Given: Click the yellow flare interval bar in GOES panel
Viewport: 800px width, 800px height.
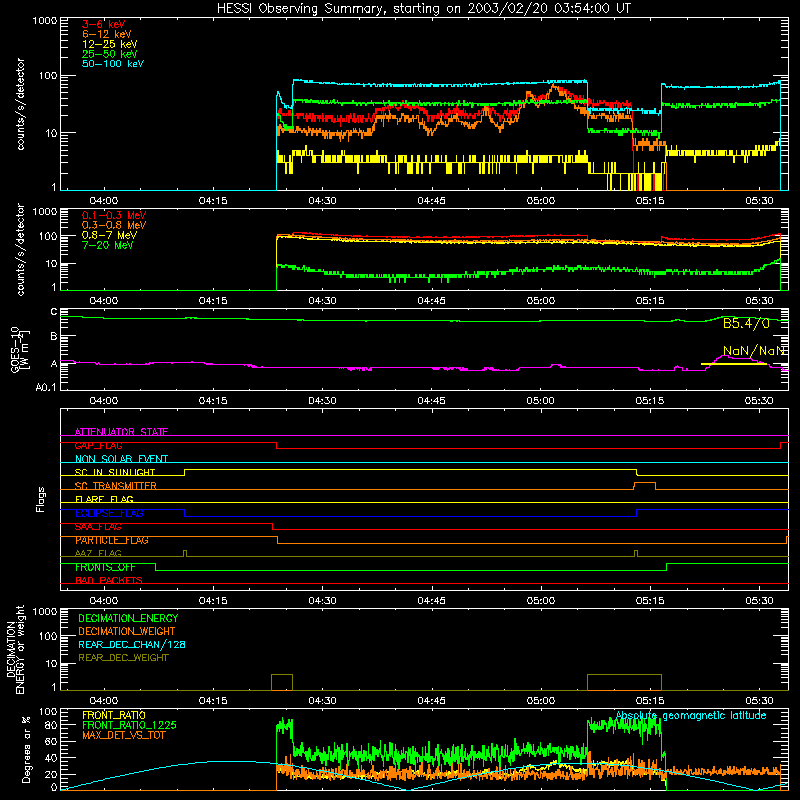Looking at the screenshot, I should tap(734, 364).
